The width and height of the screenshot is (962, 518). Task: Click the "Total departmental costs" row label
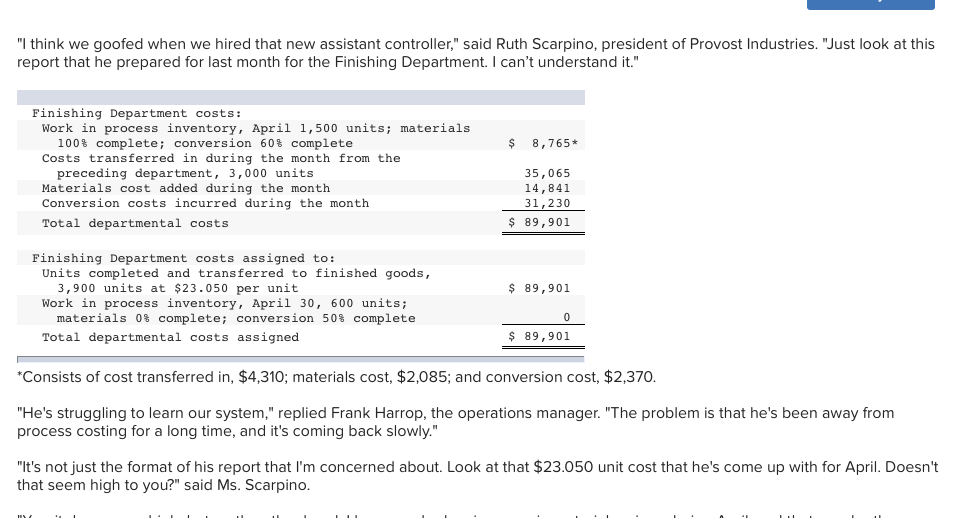click(135, 223)
